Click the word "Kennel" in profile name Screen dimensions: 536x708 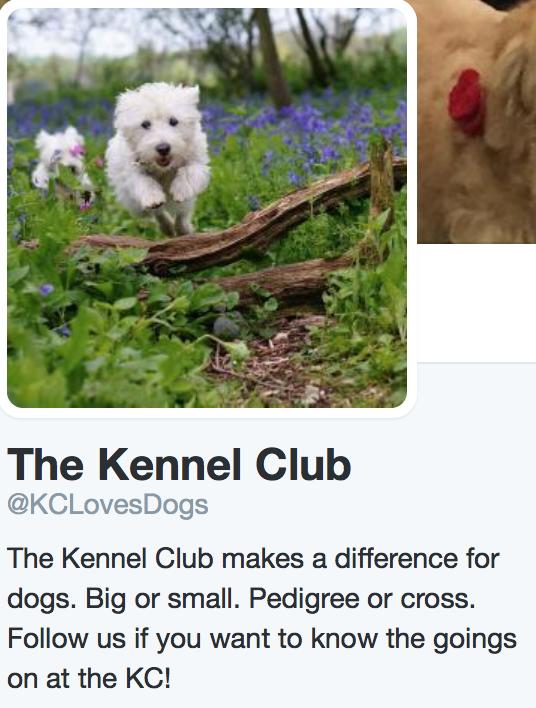(170, 465)
